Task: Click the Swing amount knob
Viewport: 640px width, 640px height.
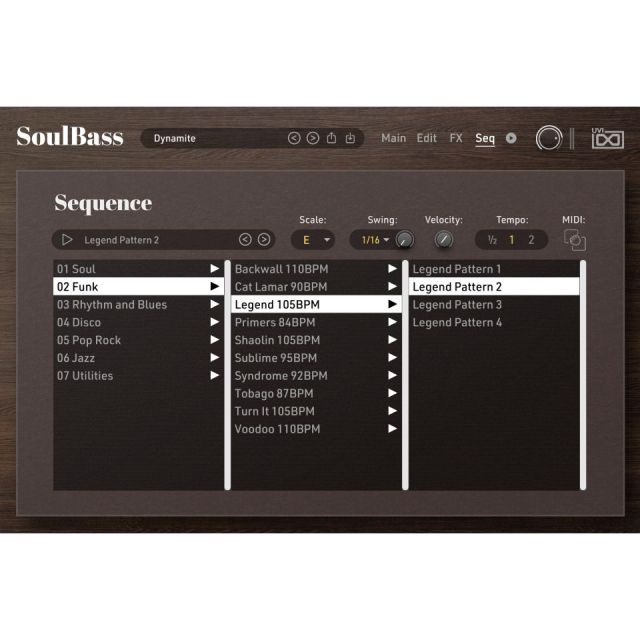Action: (404, 240)
